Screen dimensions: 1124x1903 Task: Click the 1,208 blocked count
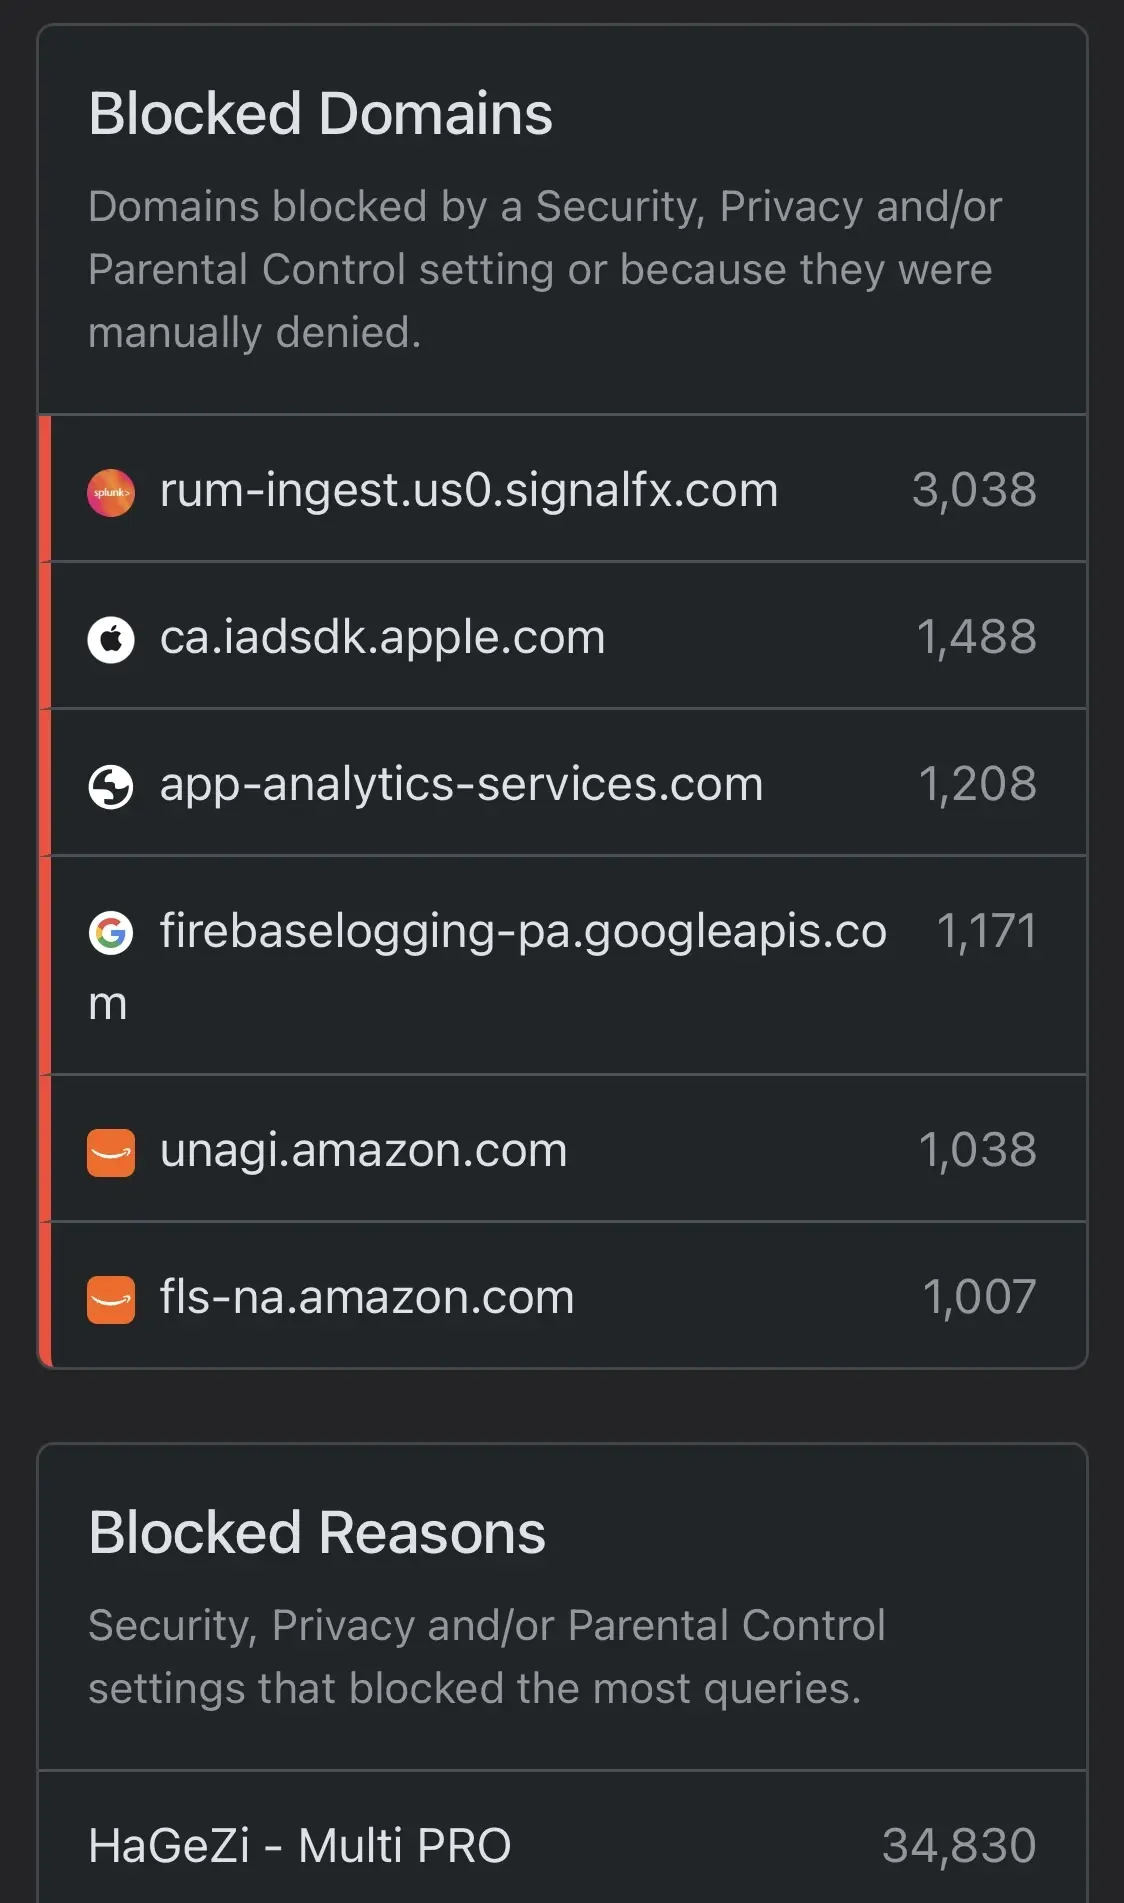tap(978, 784)
